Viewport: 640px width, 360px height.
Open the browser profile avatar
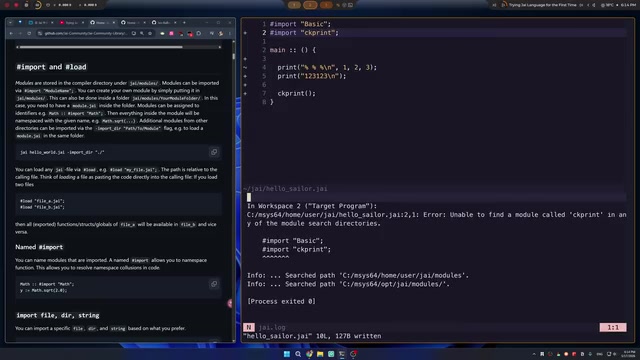tap(221, 33)
